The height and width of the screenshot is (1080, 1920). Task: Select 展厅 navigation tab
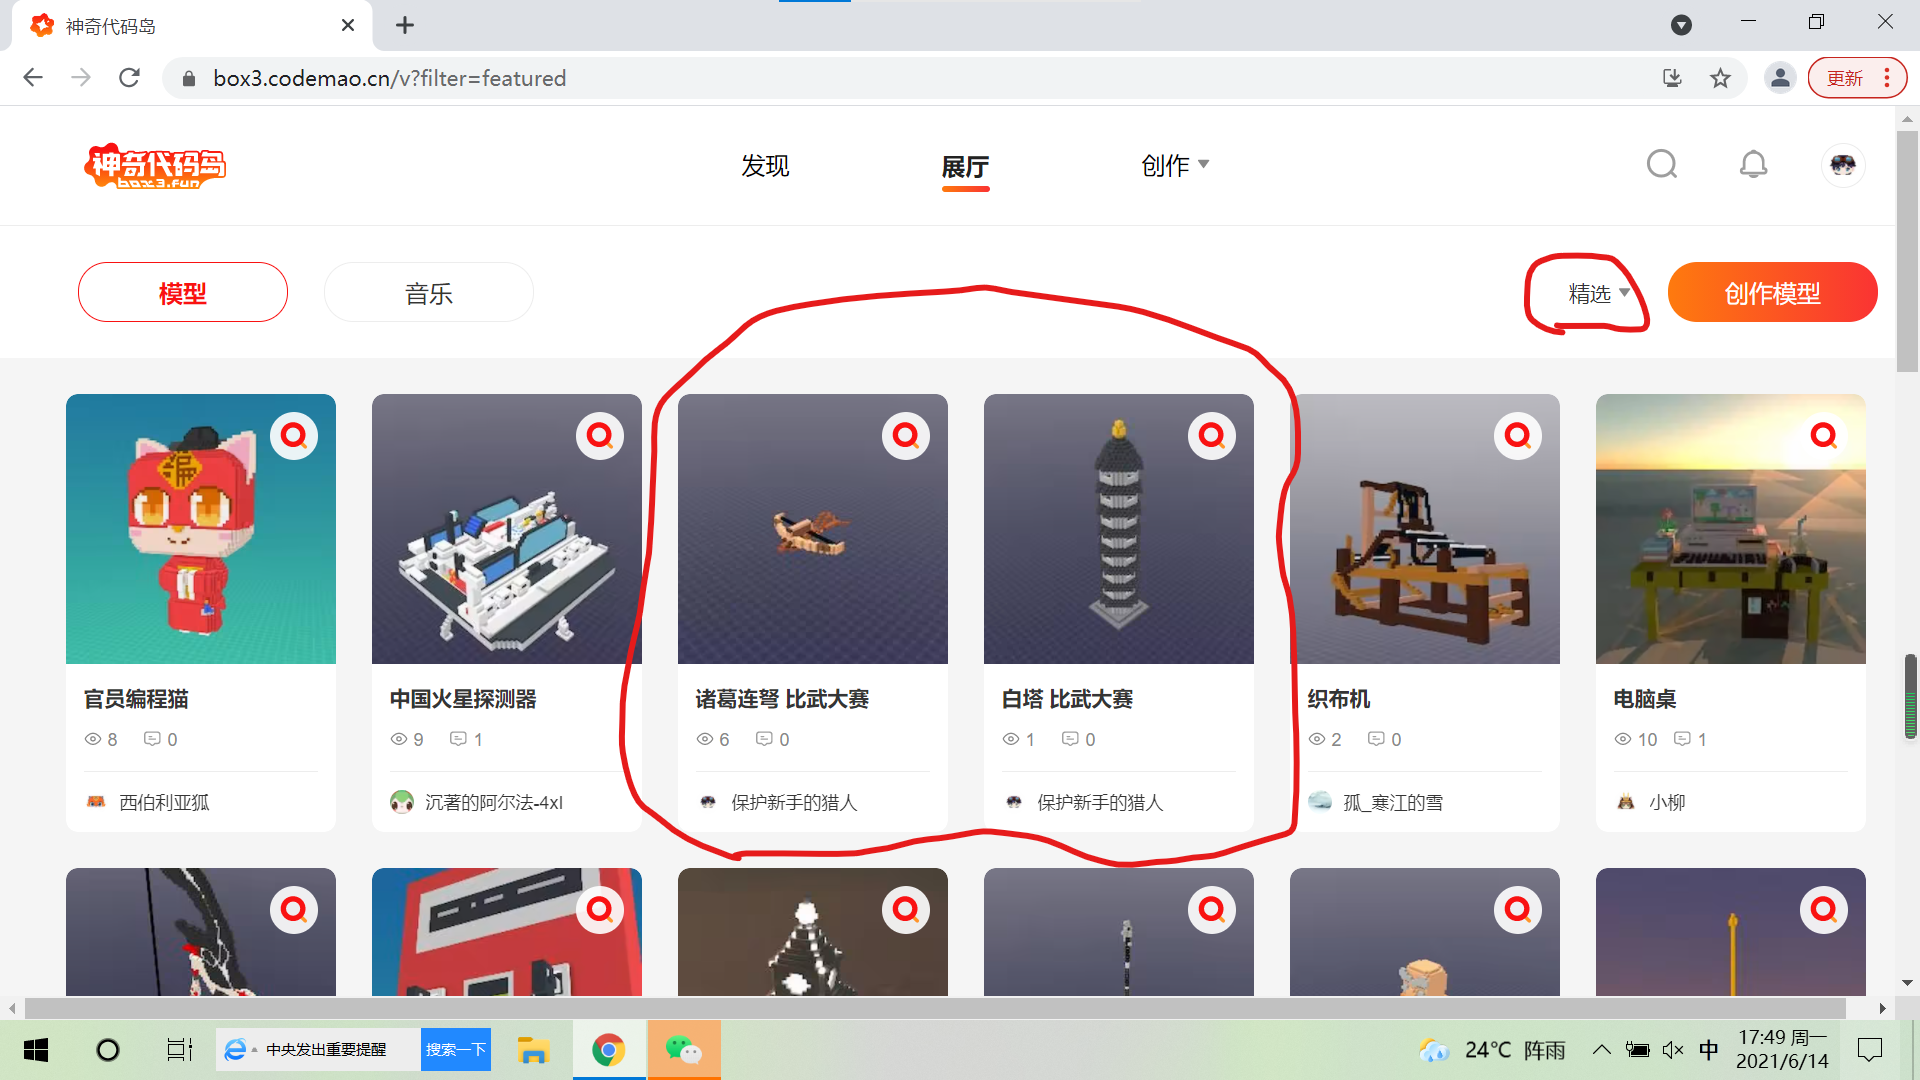[x=965, y=166]
